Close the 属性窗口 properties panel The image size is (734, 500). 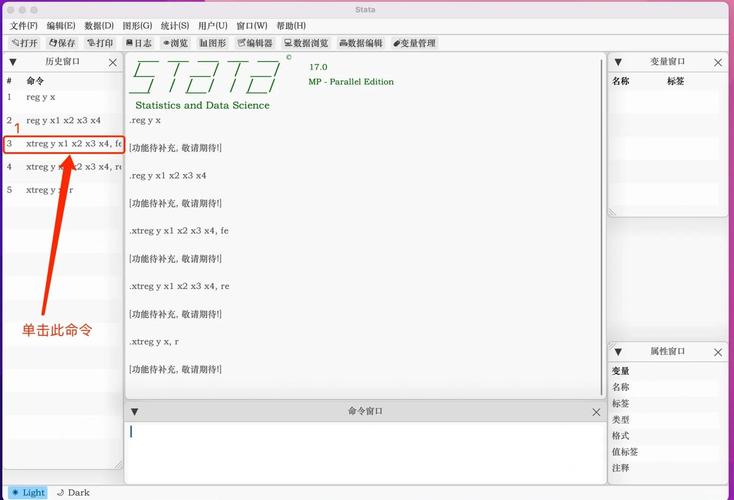(718, 352)
